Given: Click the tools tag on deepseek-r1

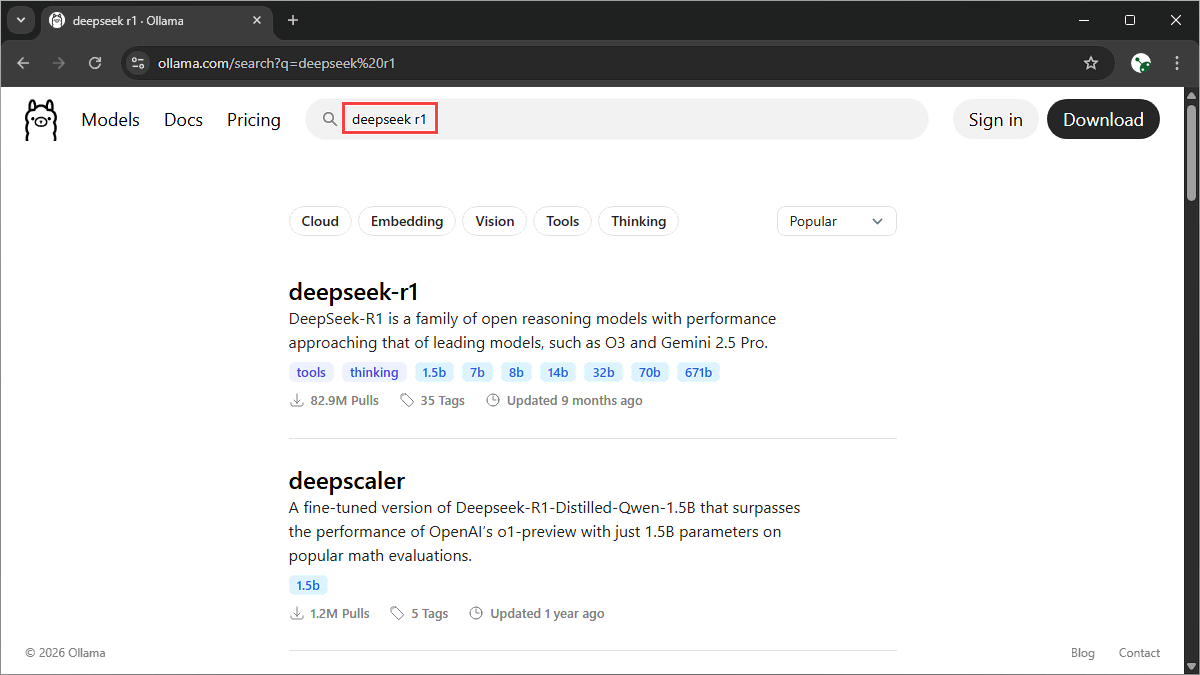Looking at the screenshot, I should pyautogui.click(x=311, y=372).
